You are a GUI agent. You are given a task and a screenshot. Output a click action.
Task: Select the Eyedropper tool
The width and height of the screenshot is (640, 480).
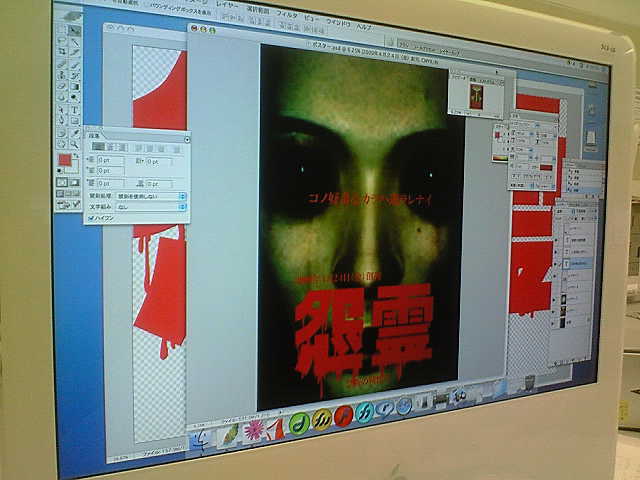75,133
